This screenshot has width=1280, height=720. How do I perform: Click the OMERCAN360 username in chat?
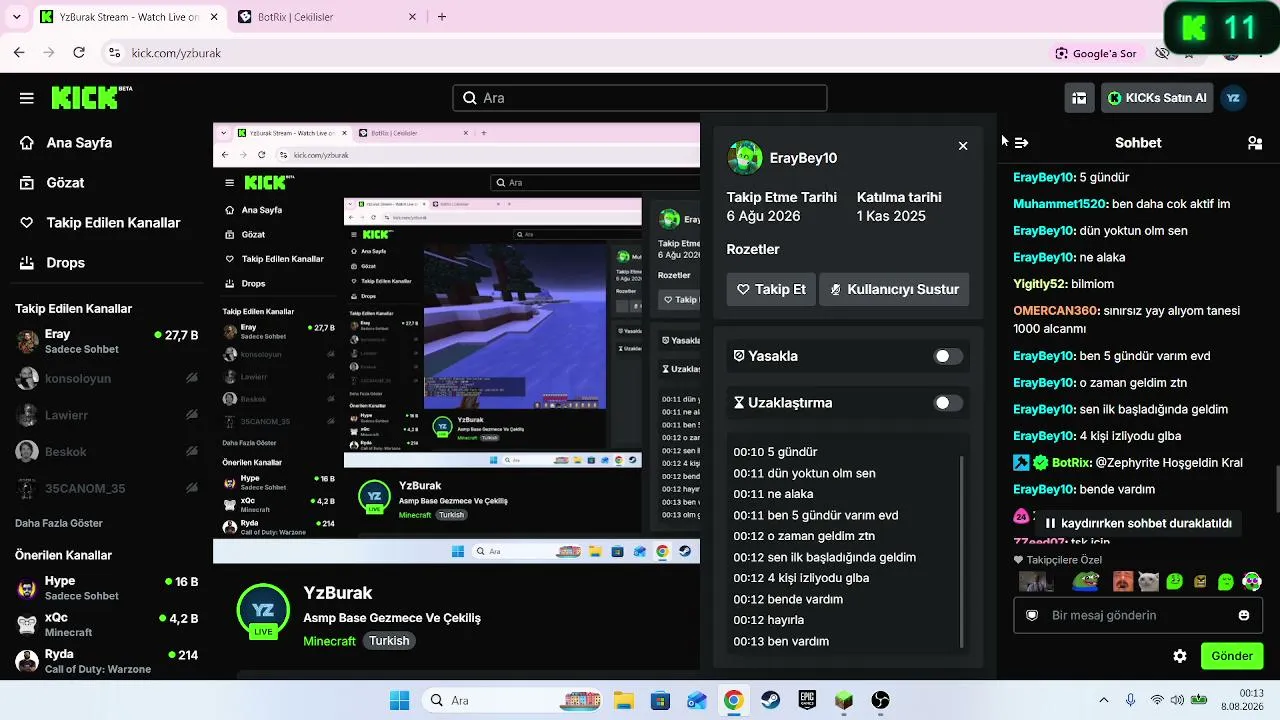point(1056,311)
